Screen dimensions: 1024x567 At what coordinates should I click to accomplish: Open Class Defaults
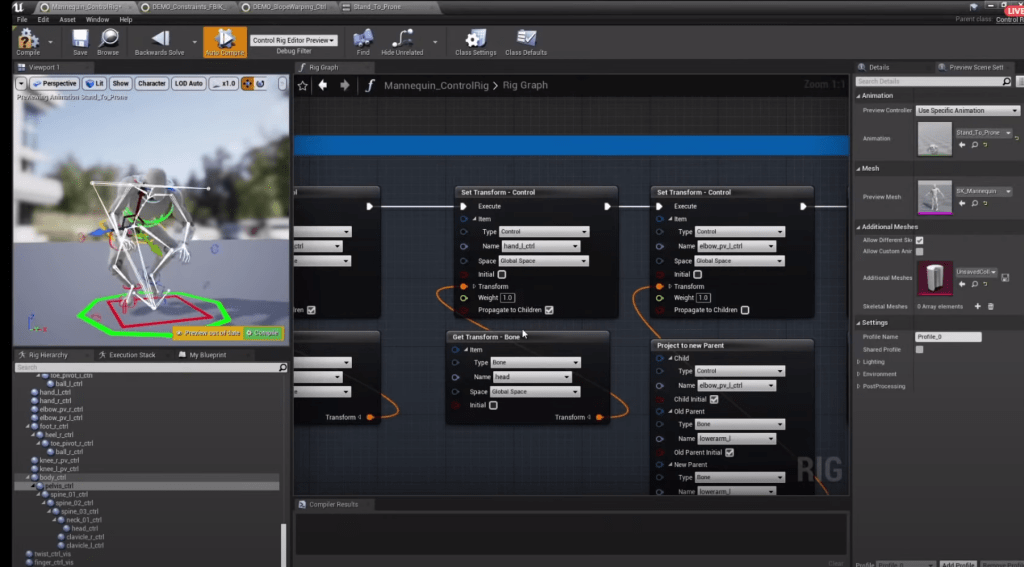(526, 40)
